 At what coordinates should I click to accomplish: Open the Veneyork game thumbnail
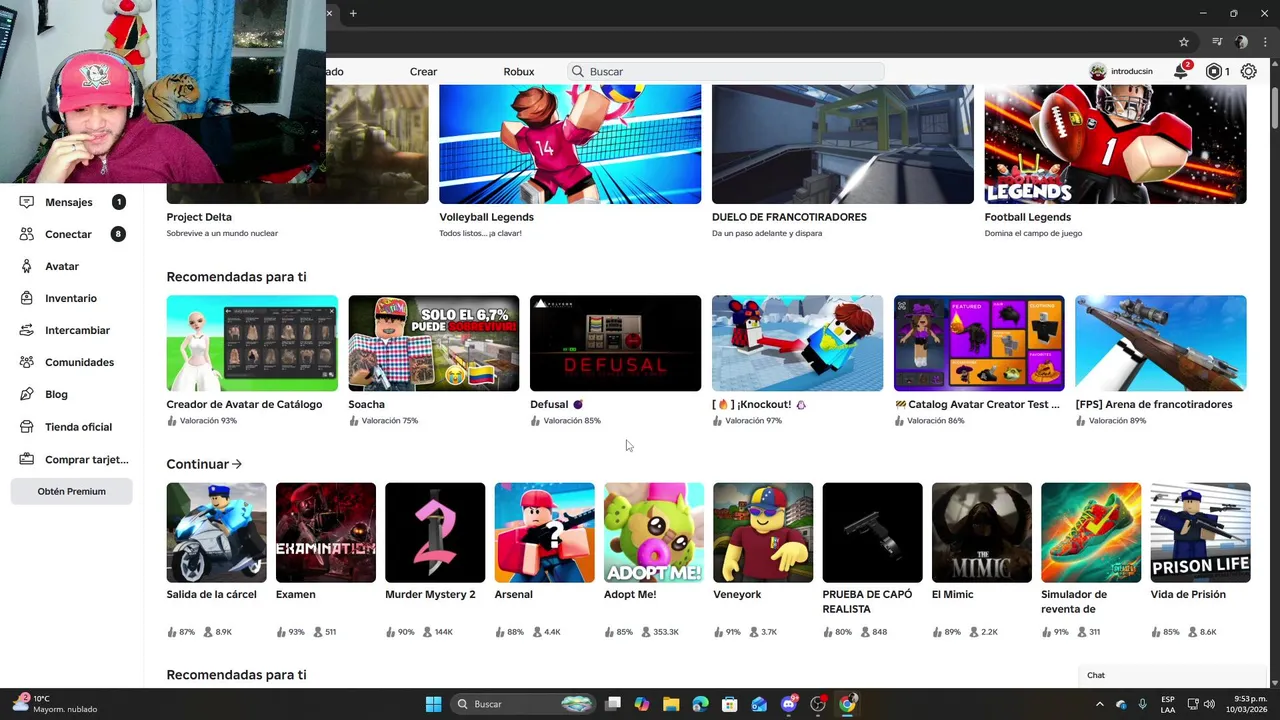tap(763, 532)
